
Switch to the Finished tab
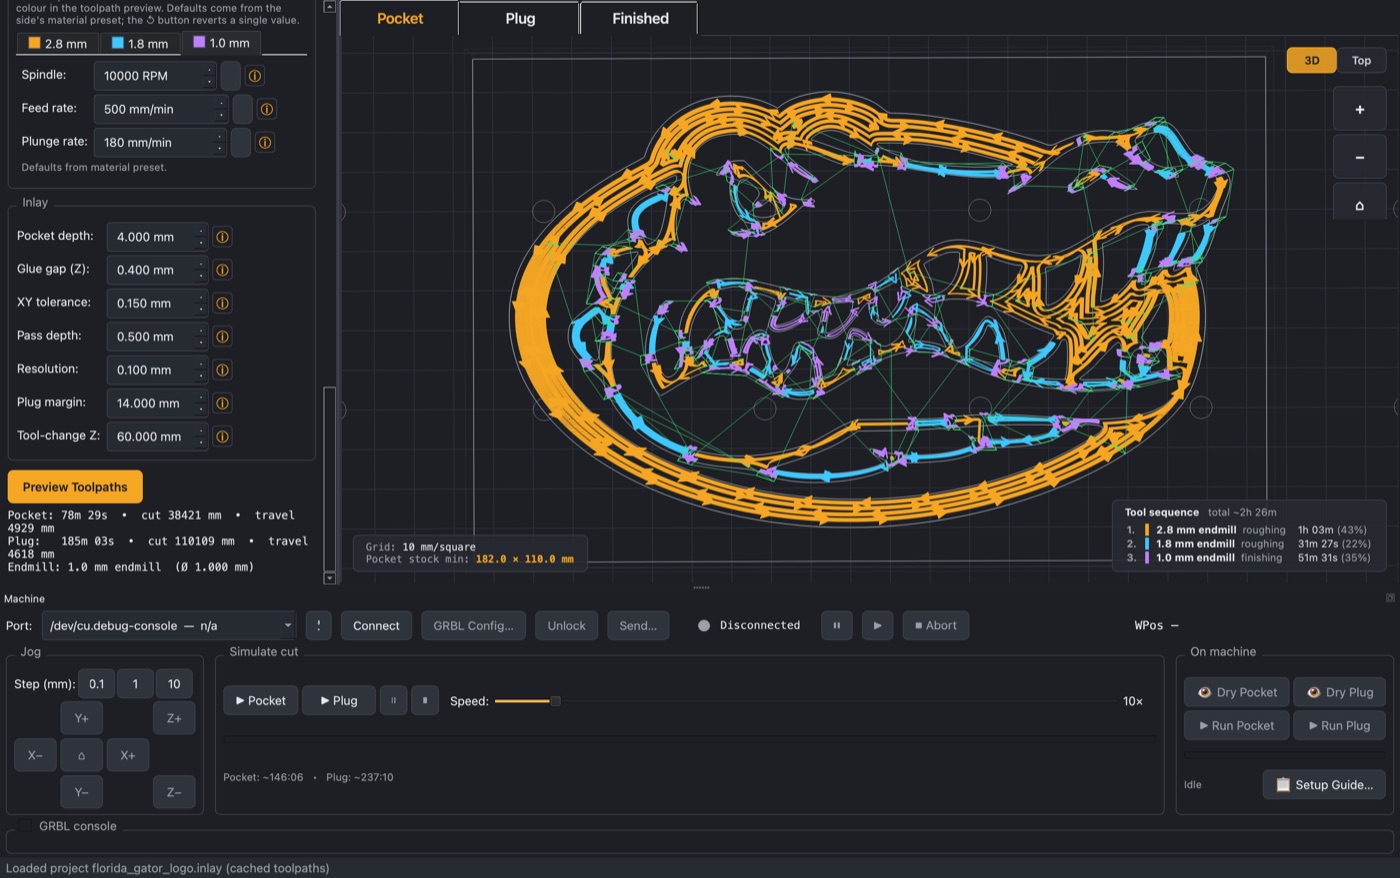point(640,19)
